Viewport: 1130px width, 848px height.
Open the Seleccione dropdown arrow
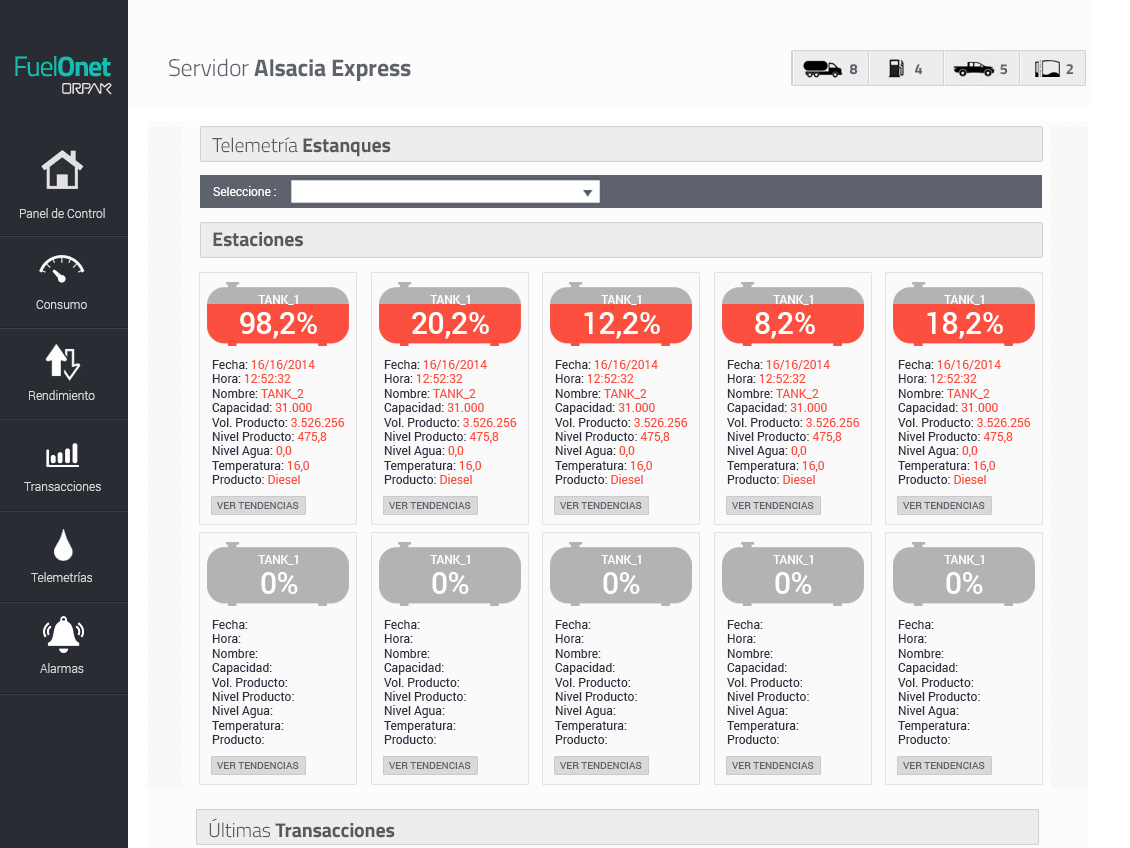588,192
